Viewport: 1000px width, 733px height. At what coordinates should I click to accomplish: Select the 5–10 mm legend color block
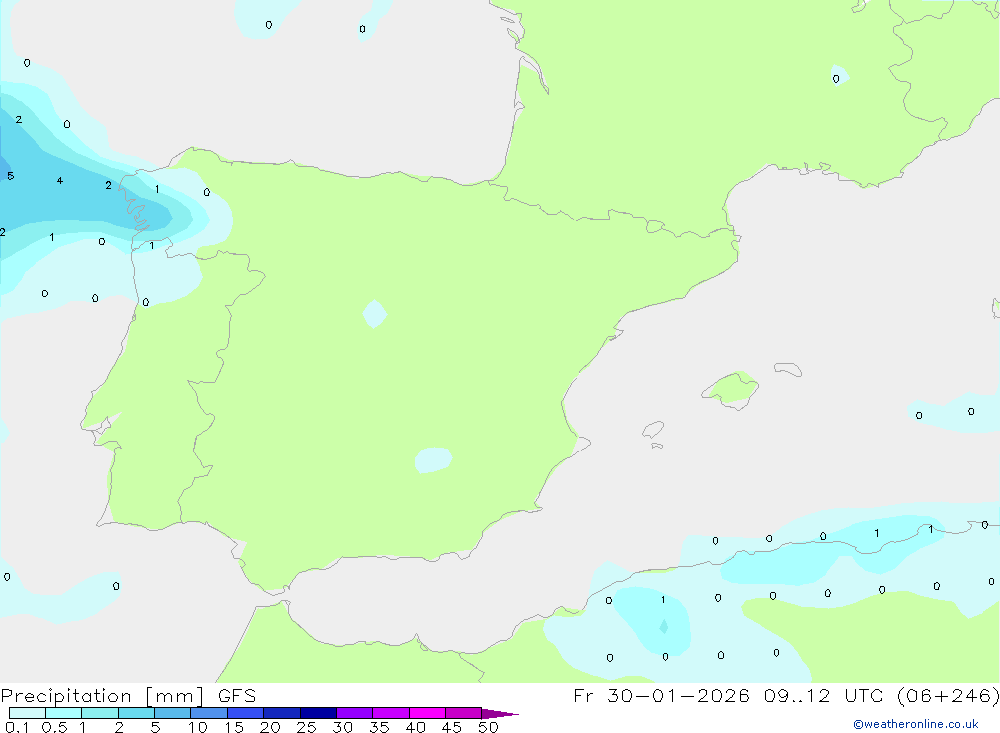point(172,713)
